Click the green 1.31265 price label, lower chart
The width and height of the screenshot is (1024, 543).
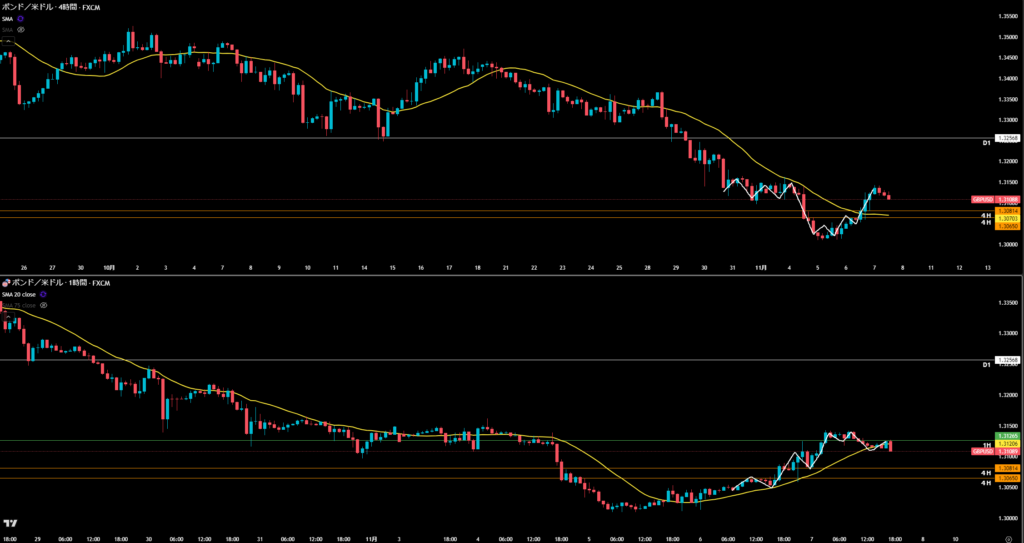1007,436
